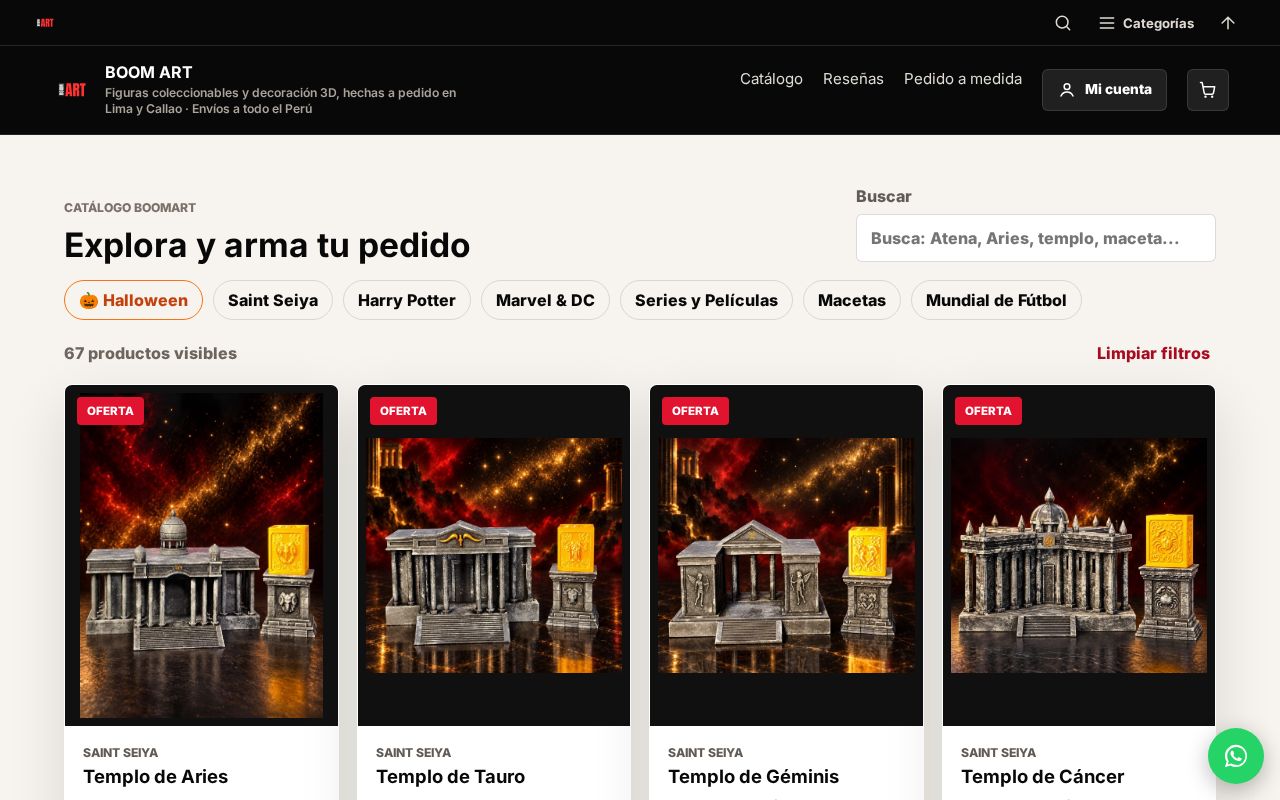Click SAINT SEIYA label above Templo de Aries
This screenshot has width=1280, height=800.
pyautogui.click(x=120, y=752)
